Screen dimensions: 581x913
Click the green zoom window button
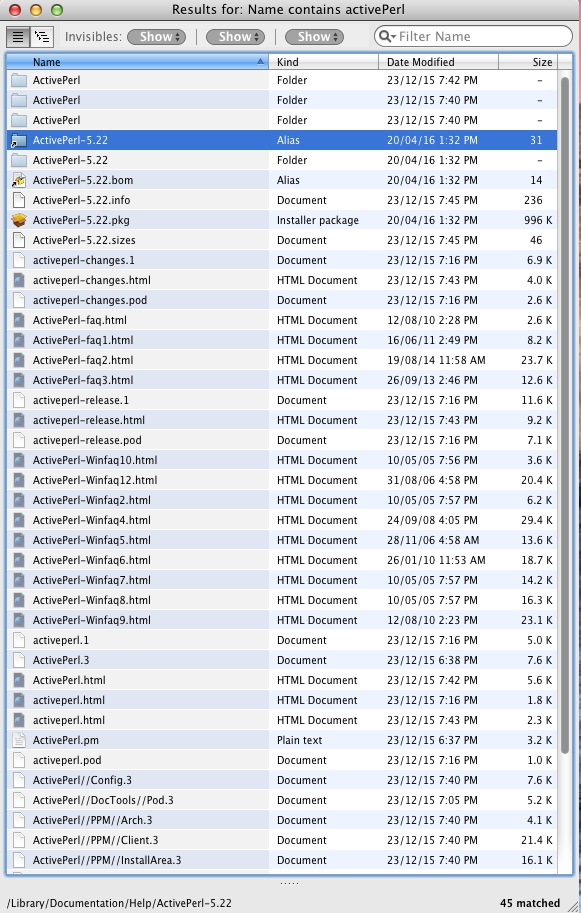tap(56, 10)
